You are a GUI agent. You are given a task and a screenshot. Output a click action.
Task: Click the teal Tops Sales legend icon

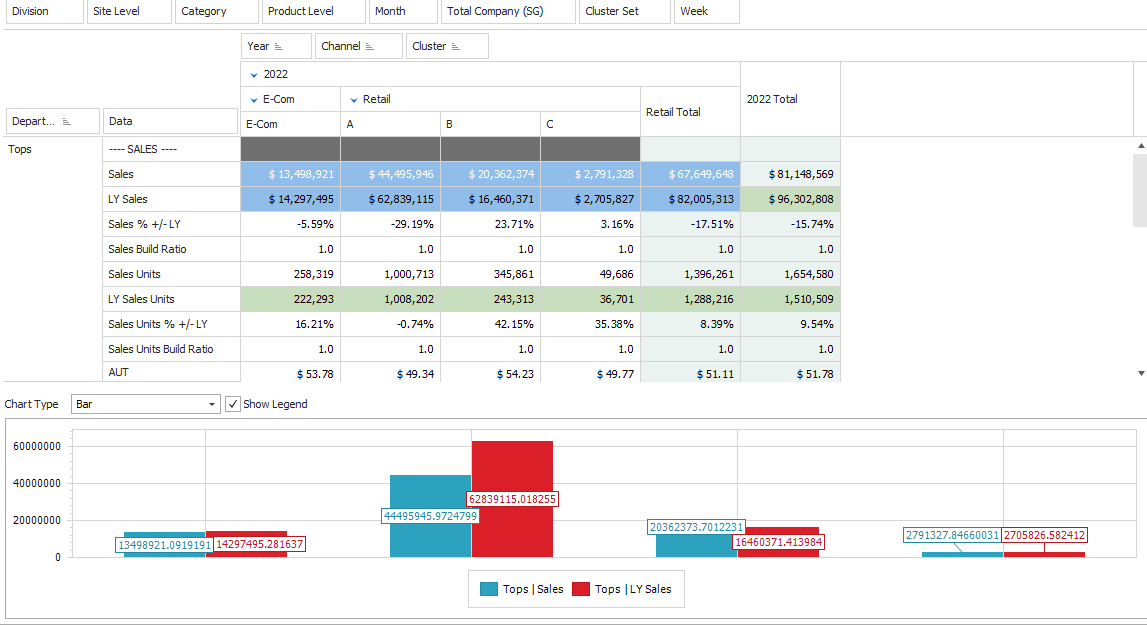[488, 589]
